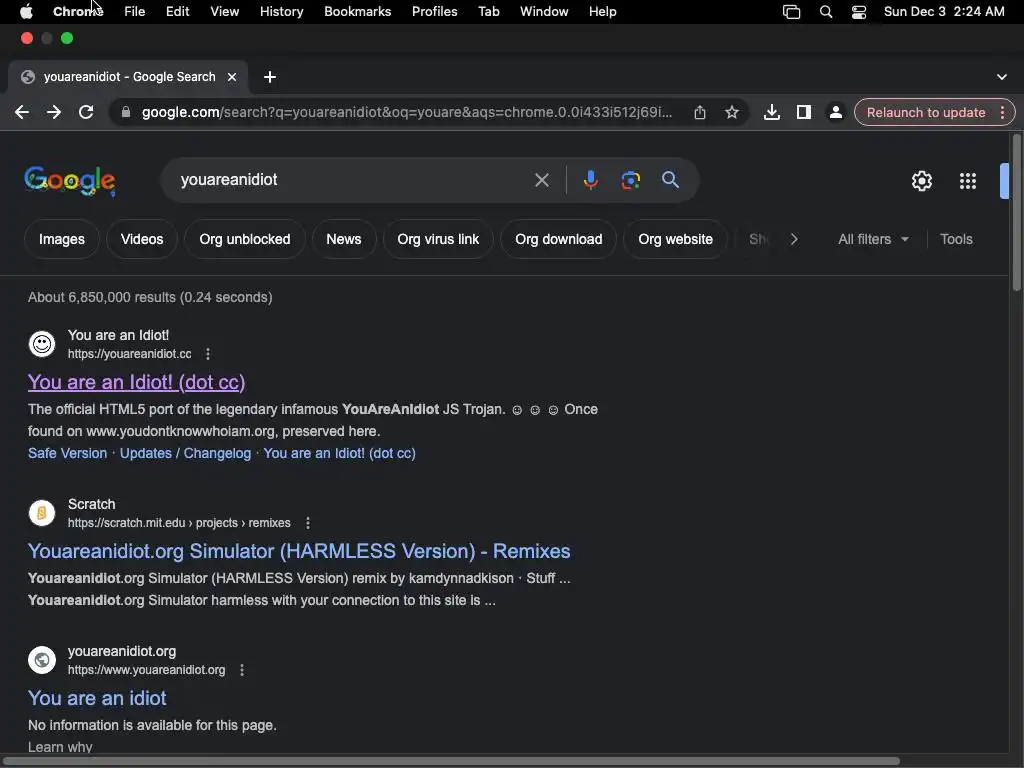Screen dimensions: 1024x768
Task: Open the Edit menu
Action: tap(177, 12)
